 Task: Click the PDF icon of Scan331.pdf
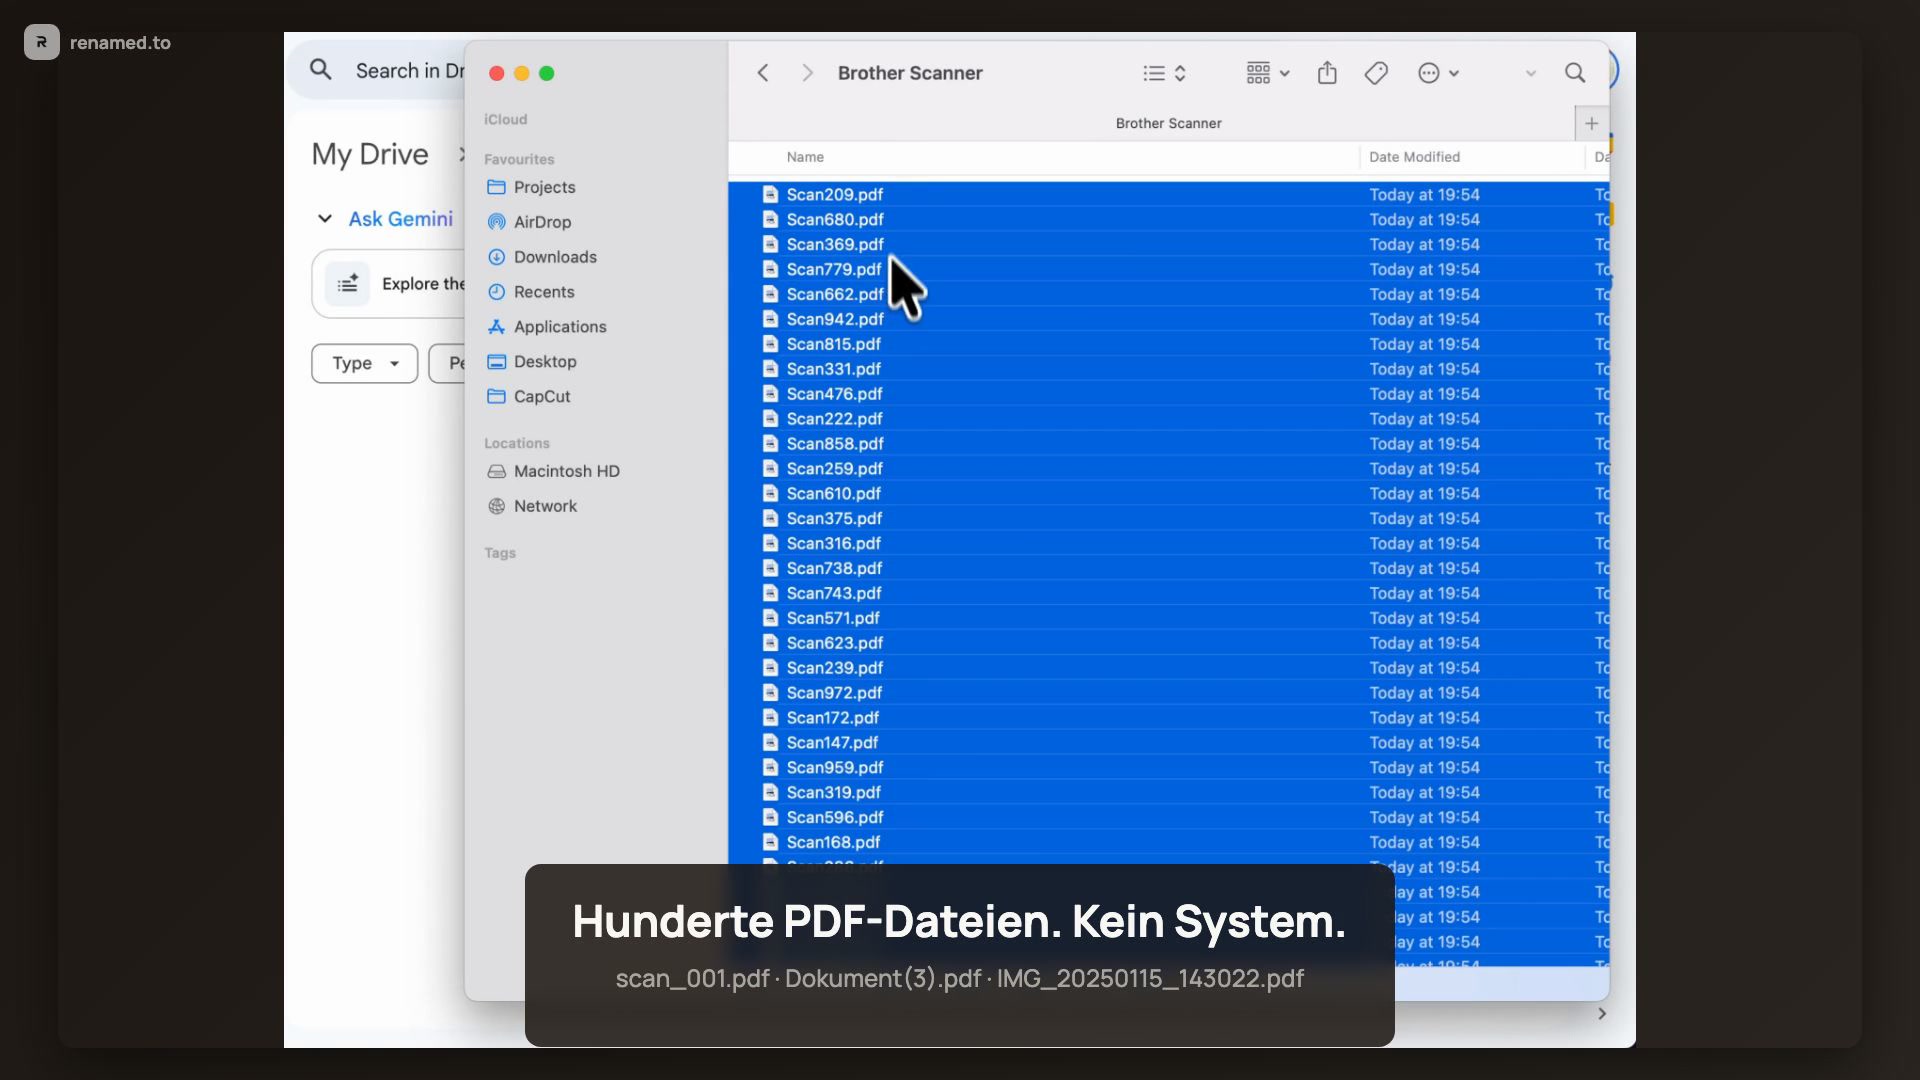(x=770, y=369)
